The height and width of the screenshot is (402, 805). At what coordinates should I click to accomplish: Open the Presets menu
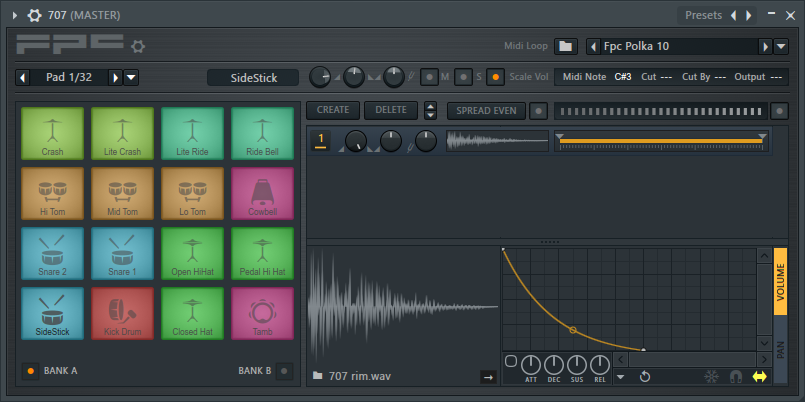tap(703, 15)
